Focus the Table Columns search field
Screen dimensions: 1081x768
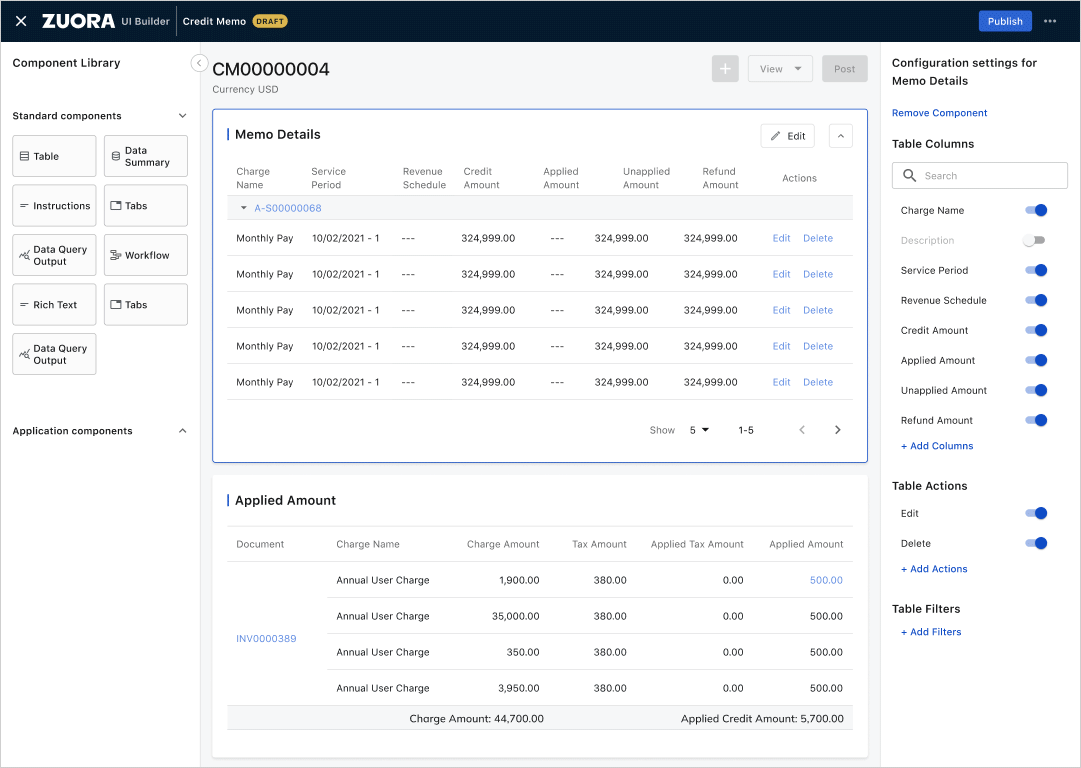(x=980, y=176)
